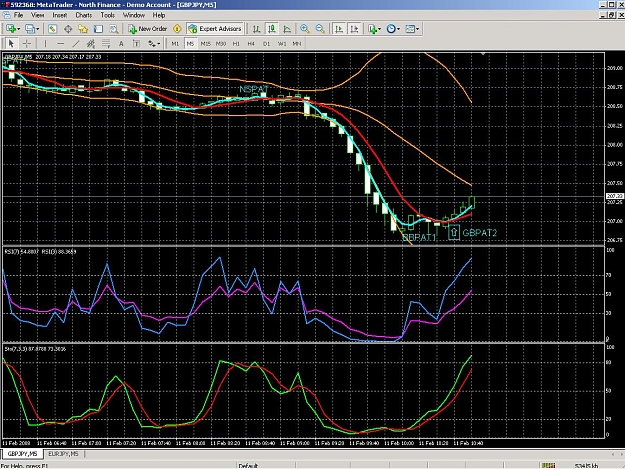Open a new chart window

click(11, 29)
